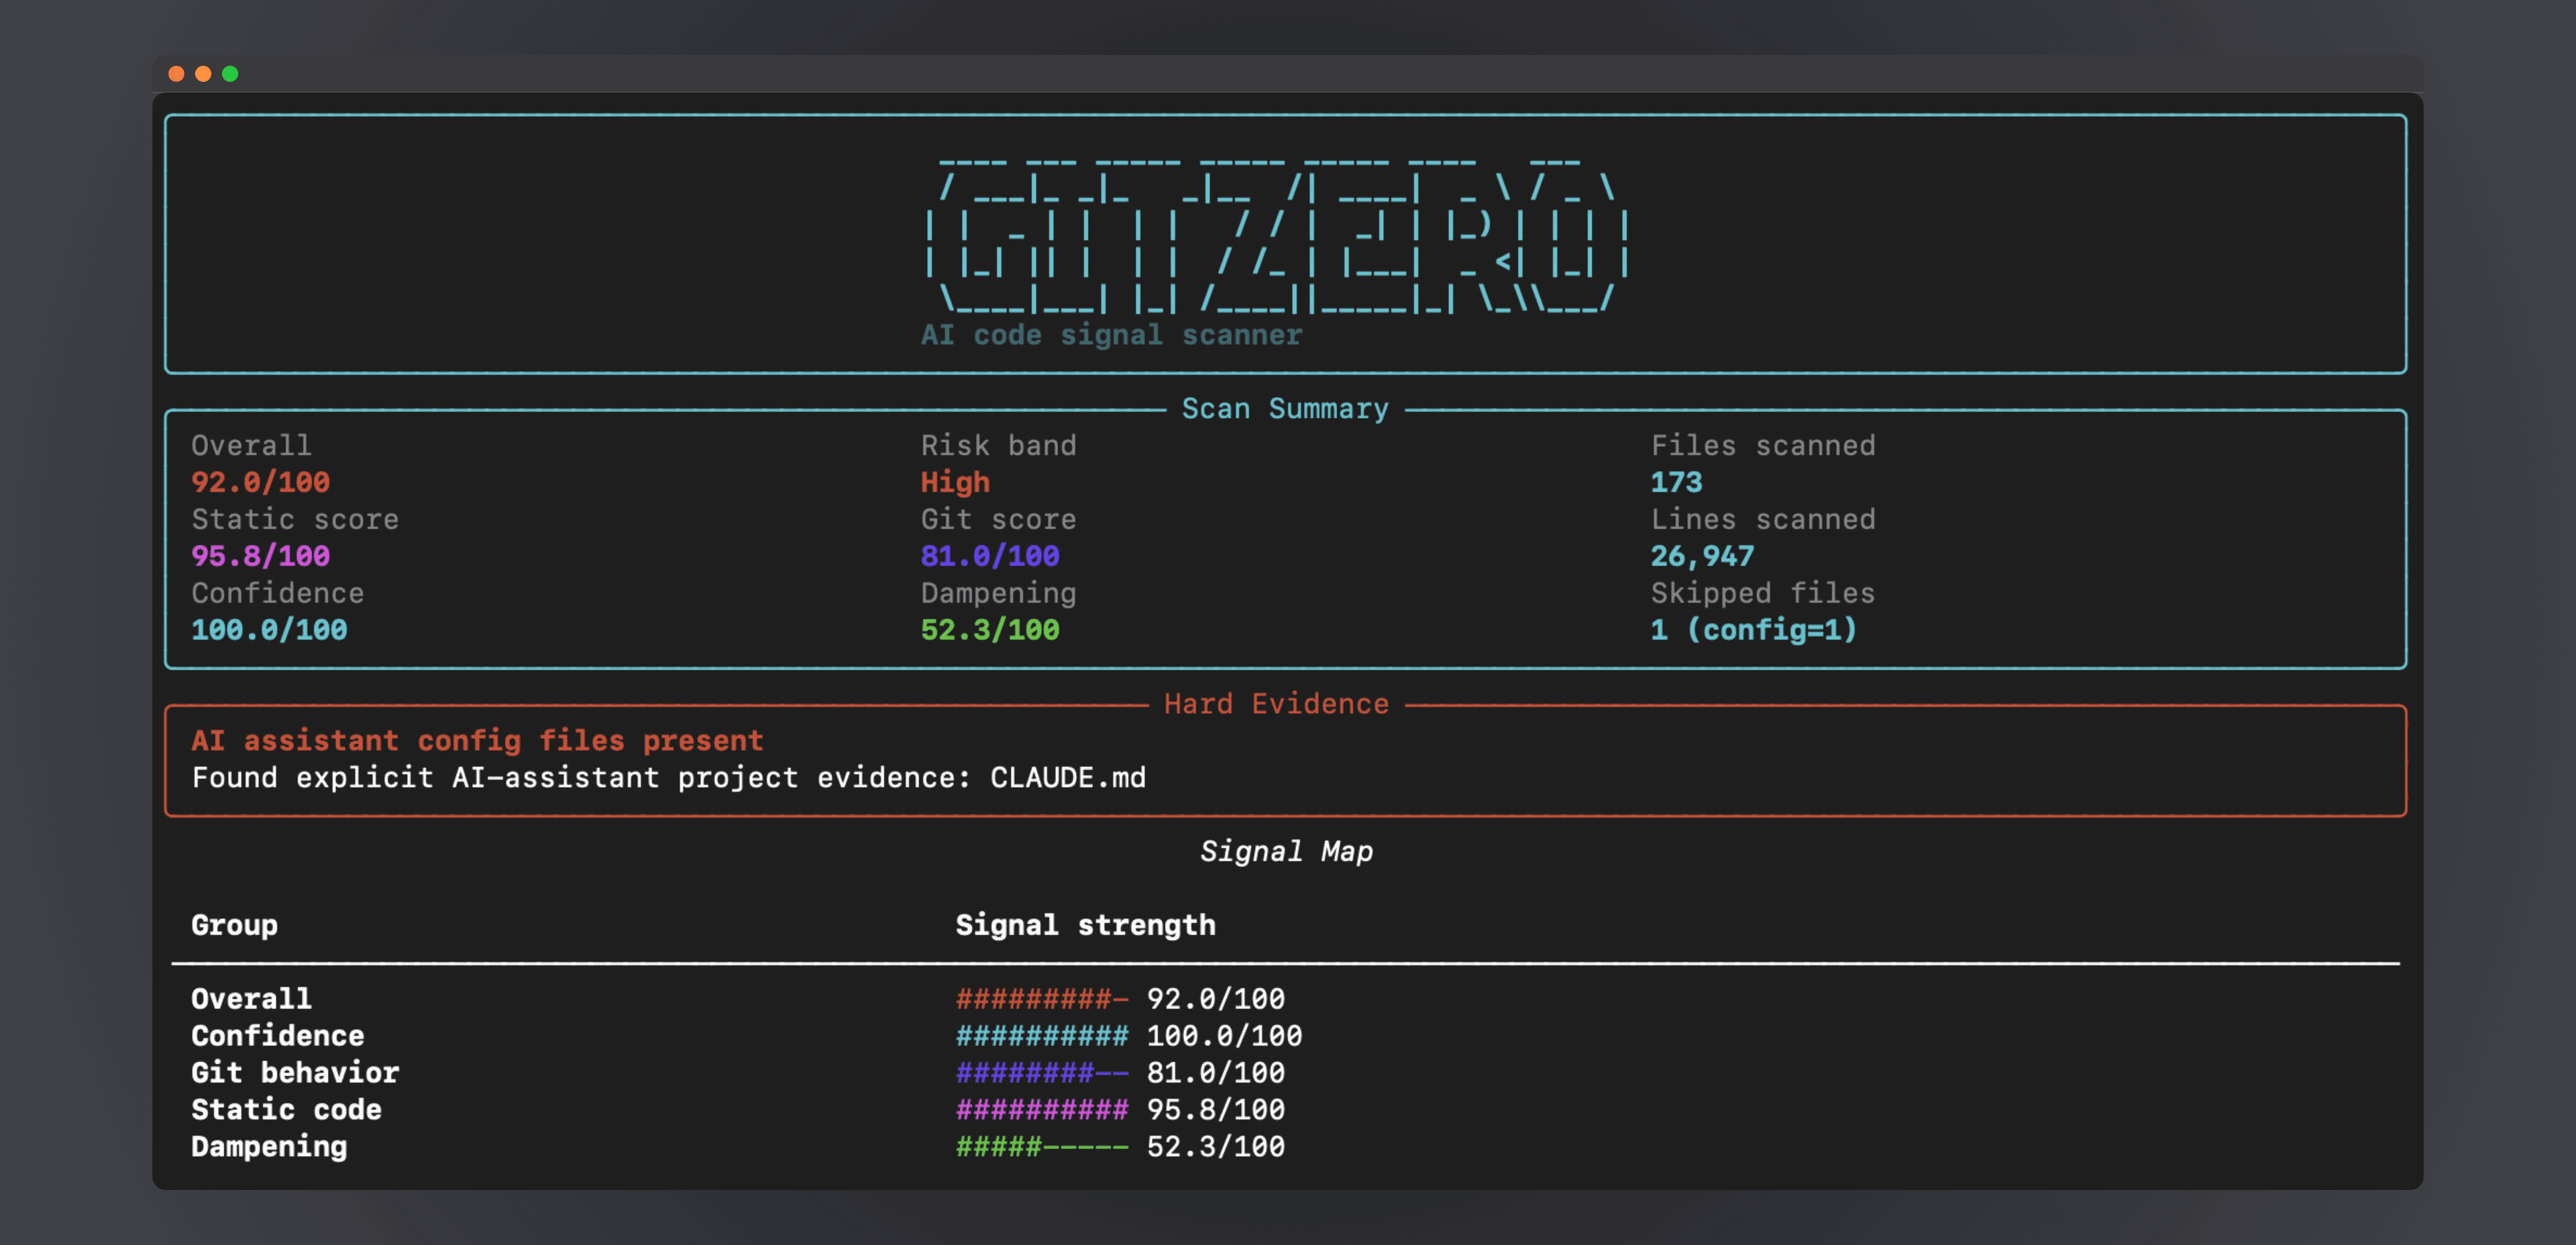This screenshot has height=1245, width=2576.
Task: Select the Dampening value '52.3/100' in the summary
Action: [x=990, y=630]
